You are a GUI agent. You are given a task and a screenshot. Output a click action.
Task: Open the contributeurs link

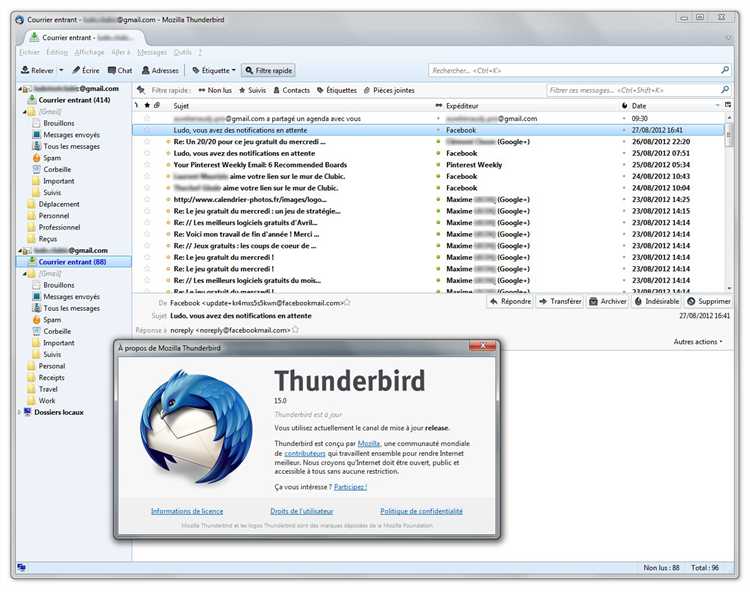coord(305,453)
